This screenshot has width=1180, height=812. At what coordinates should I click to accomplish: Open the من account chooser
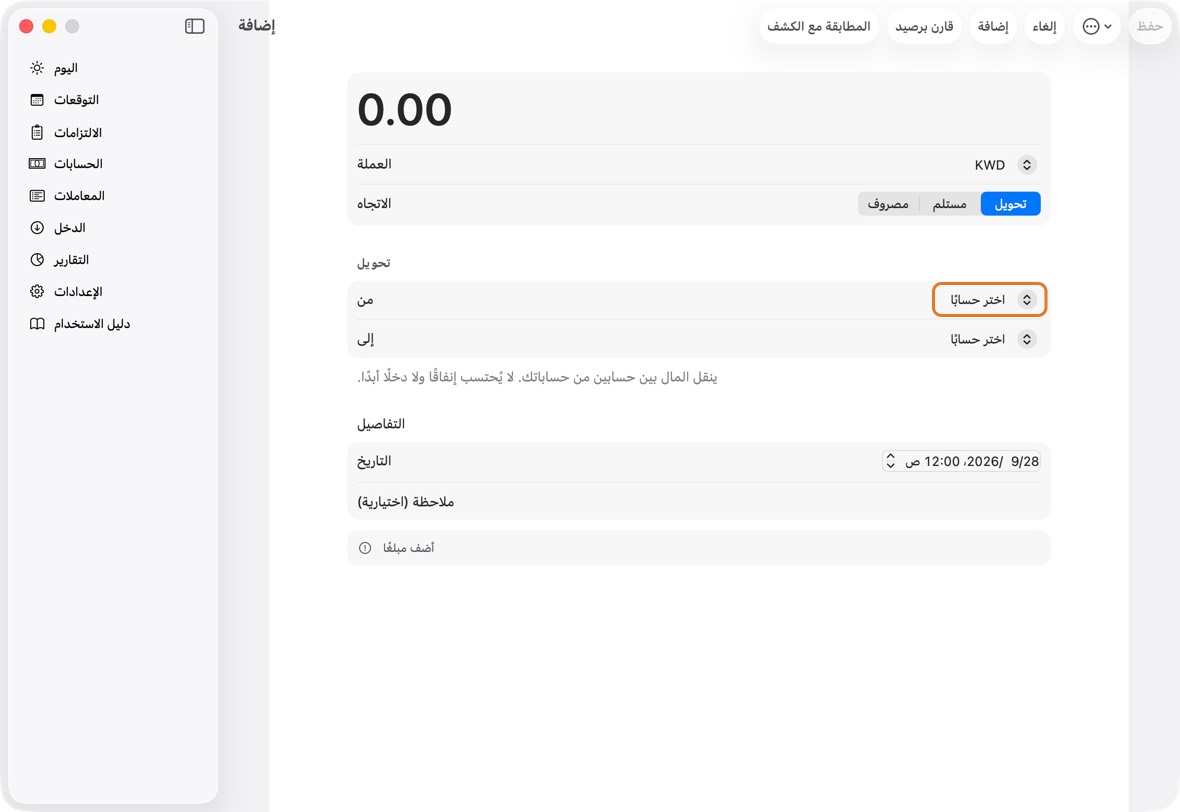(x=990, y=300)
